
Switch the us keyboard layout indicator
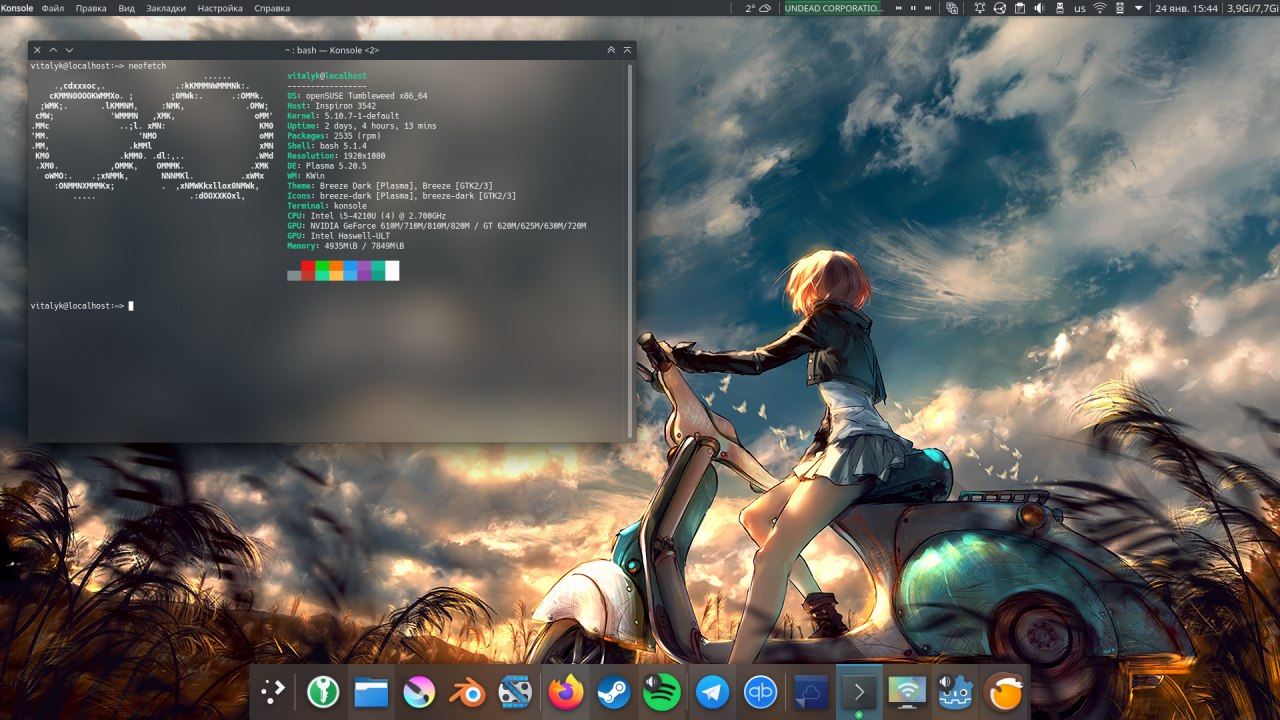[1080, 8]
